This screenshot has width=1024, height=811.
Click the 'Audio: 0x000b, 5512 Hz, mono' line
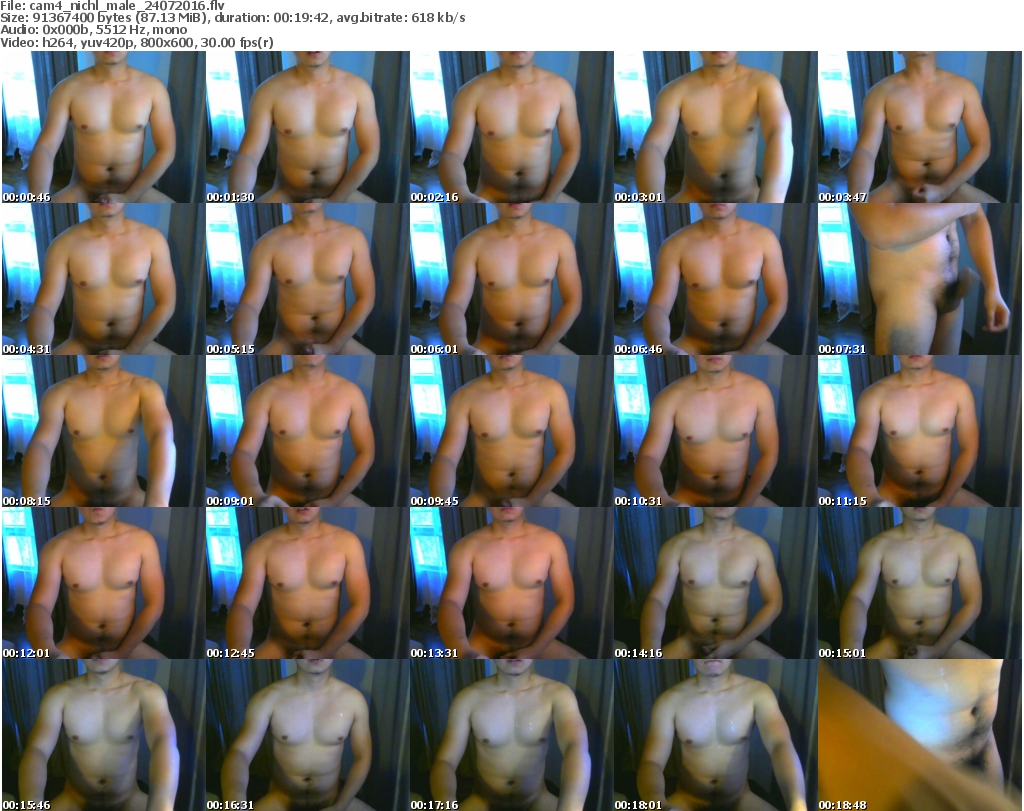pos(94,30)
